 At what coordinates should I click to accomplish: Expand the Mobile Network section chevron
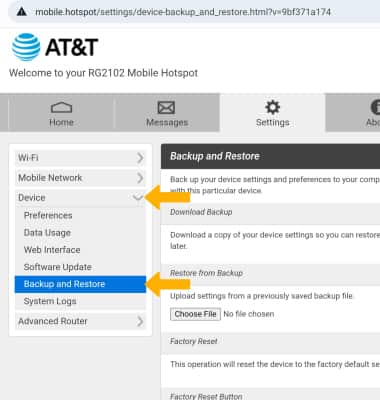(140, 178)
